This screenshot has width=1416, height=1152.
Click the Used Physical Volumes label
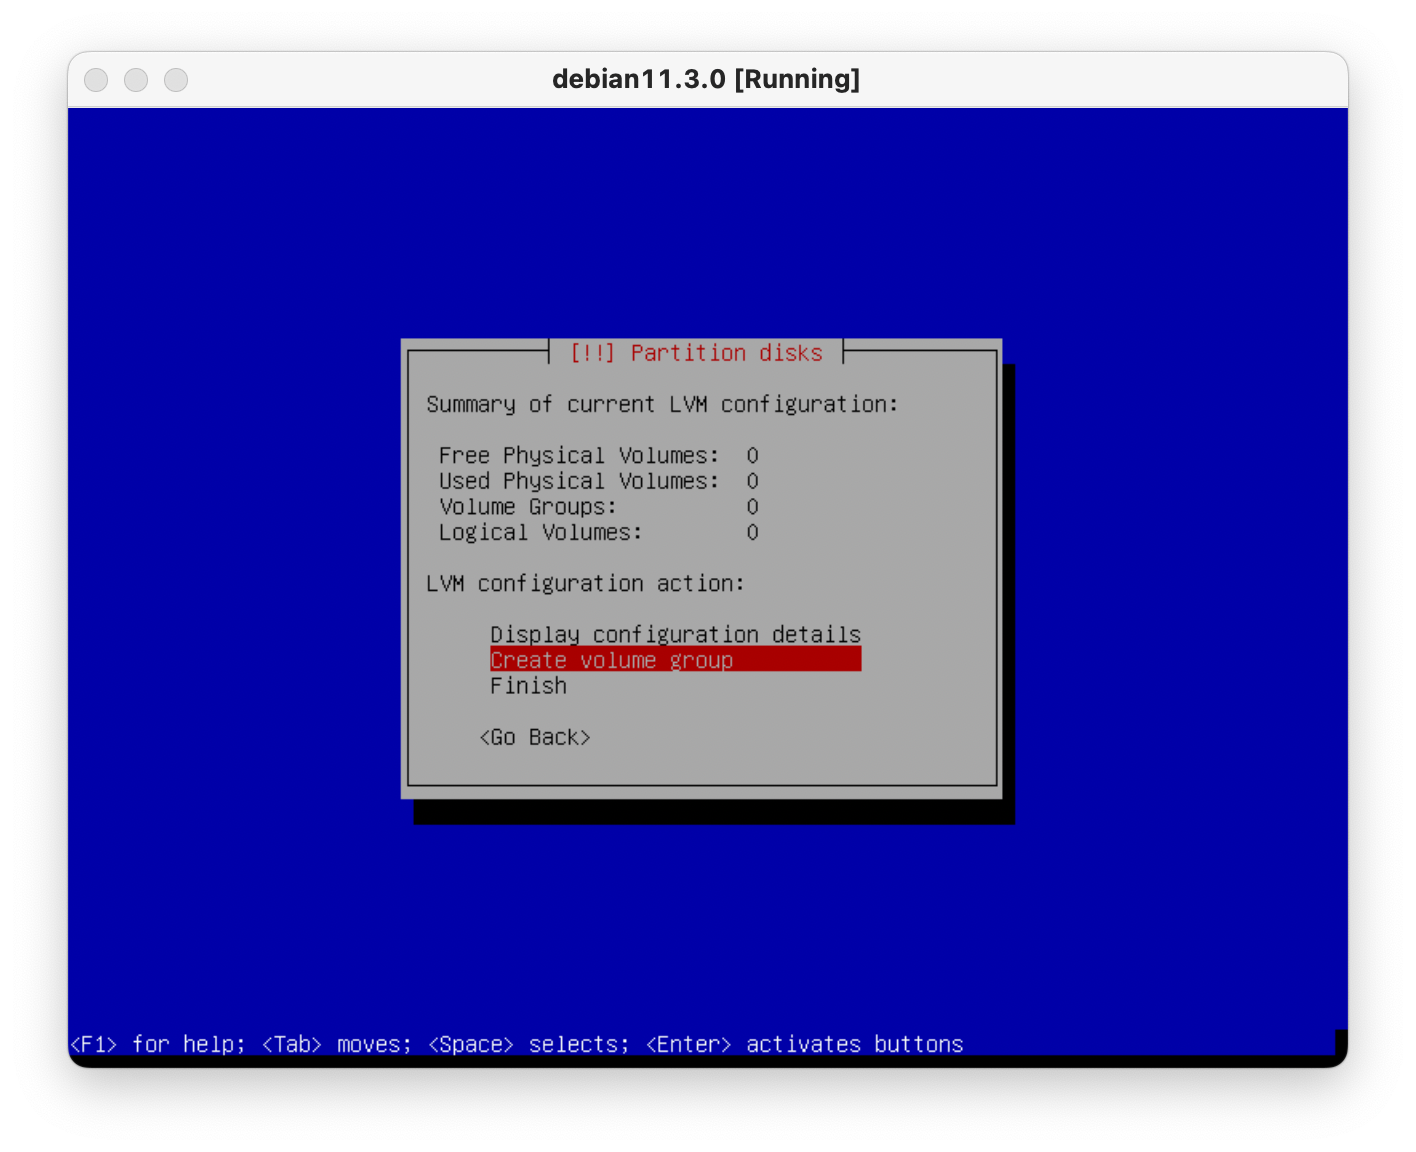click(578, 481)
